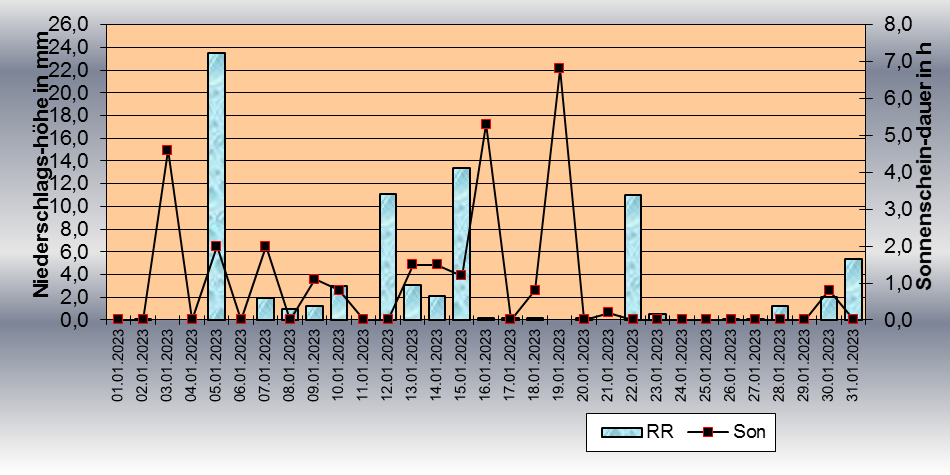Click the tallest precipitation bar on 05.01.2023
The height and width of the screenshot is (475, 950).
216,185
